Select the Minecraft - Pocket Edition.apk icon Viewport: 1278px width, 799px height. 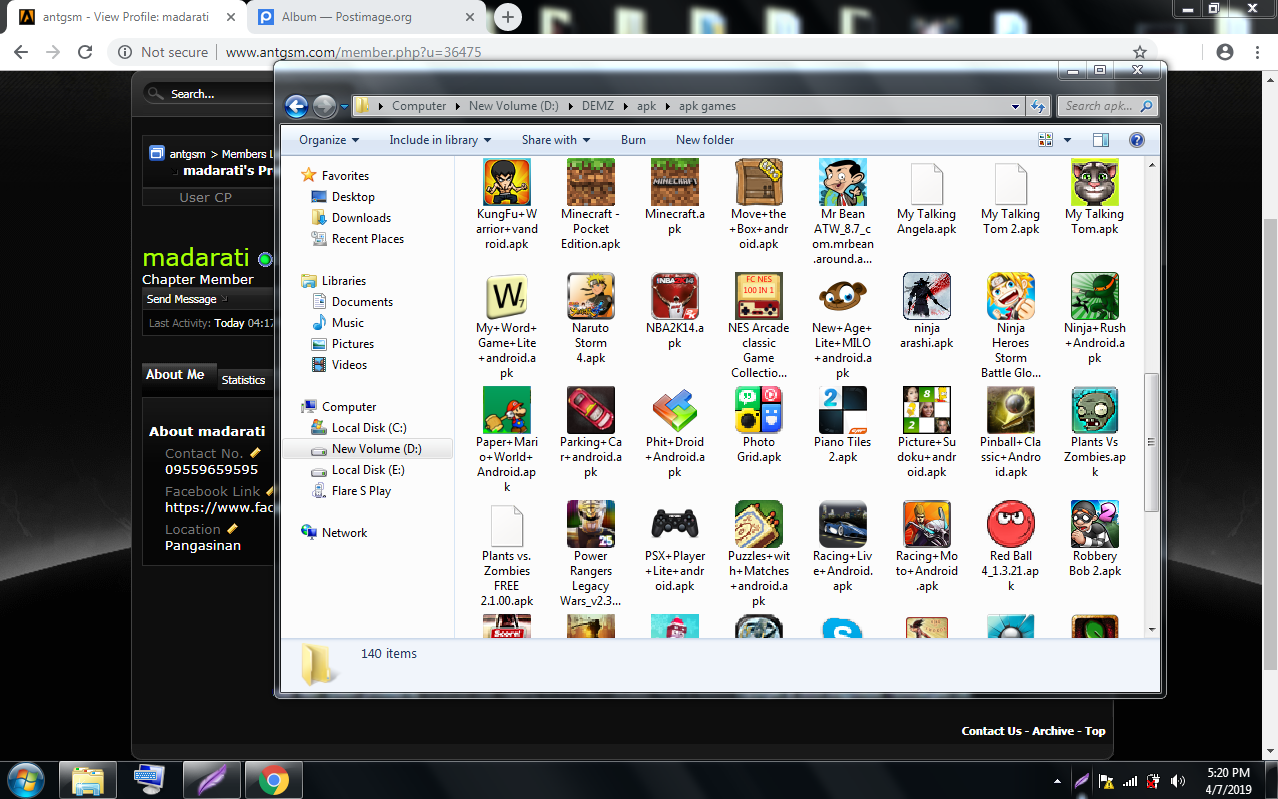tap(591, 182)
